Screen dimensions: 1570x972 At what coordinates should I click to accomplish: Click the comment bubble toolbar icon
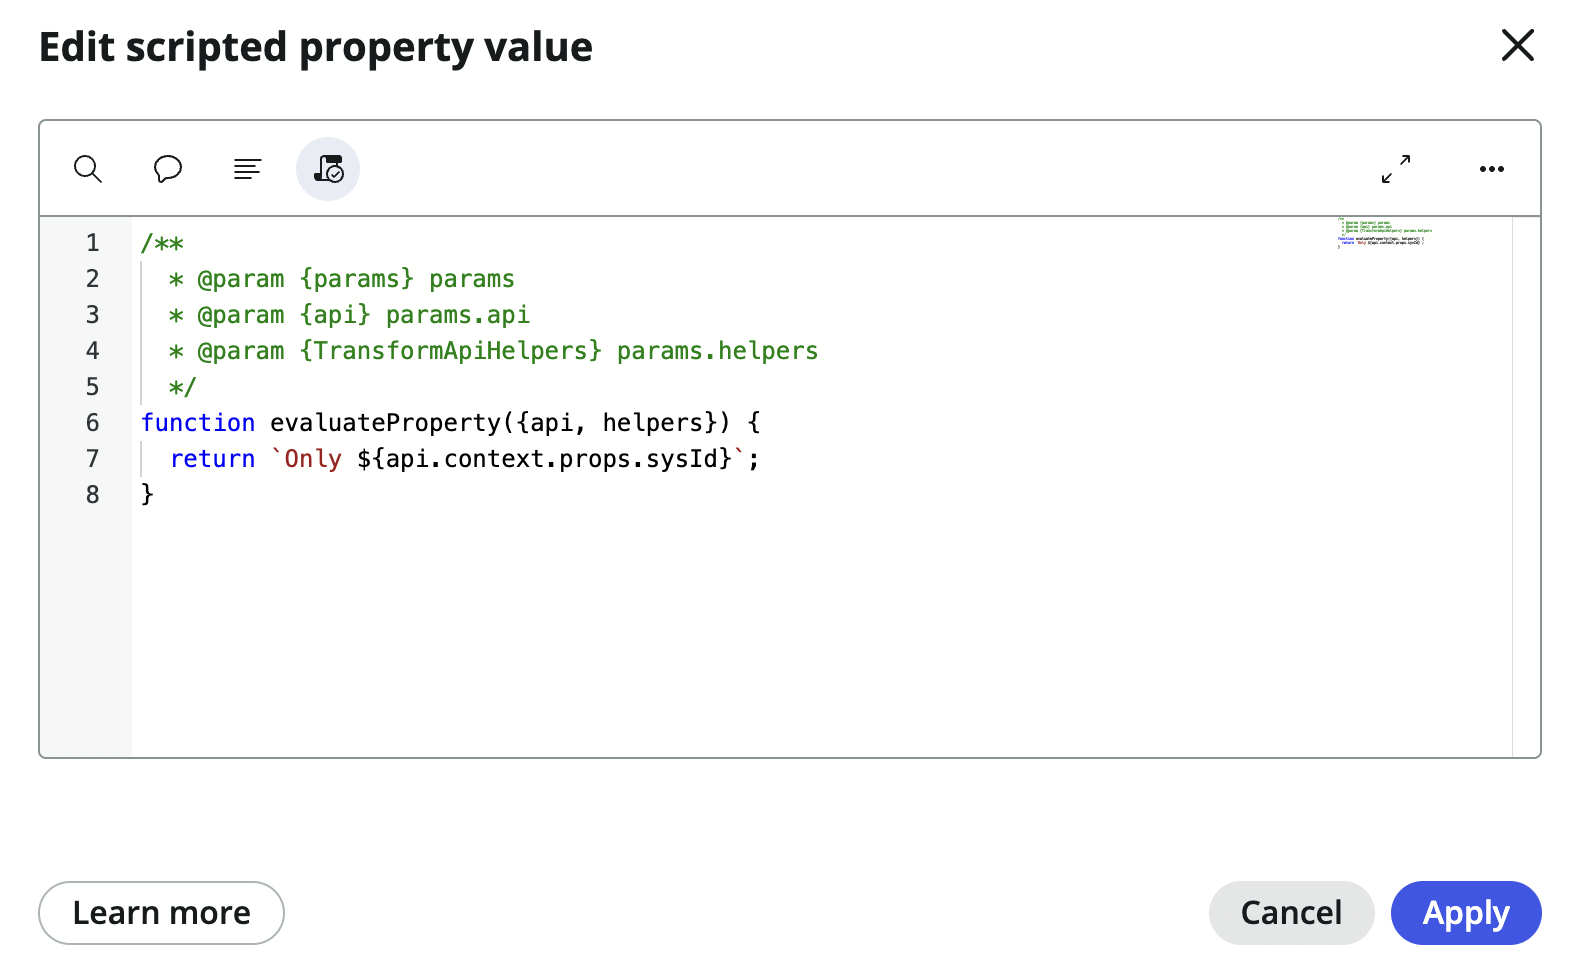[167, 169]
